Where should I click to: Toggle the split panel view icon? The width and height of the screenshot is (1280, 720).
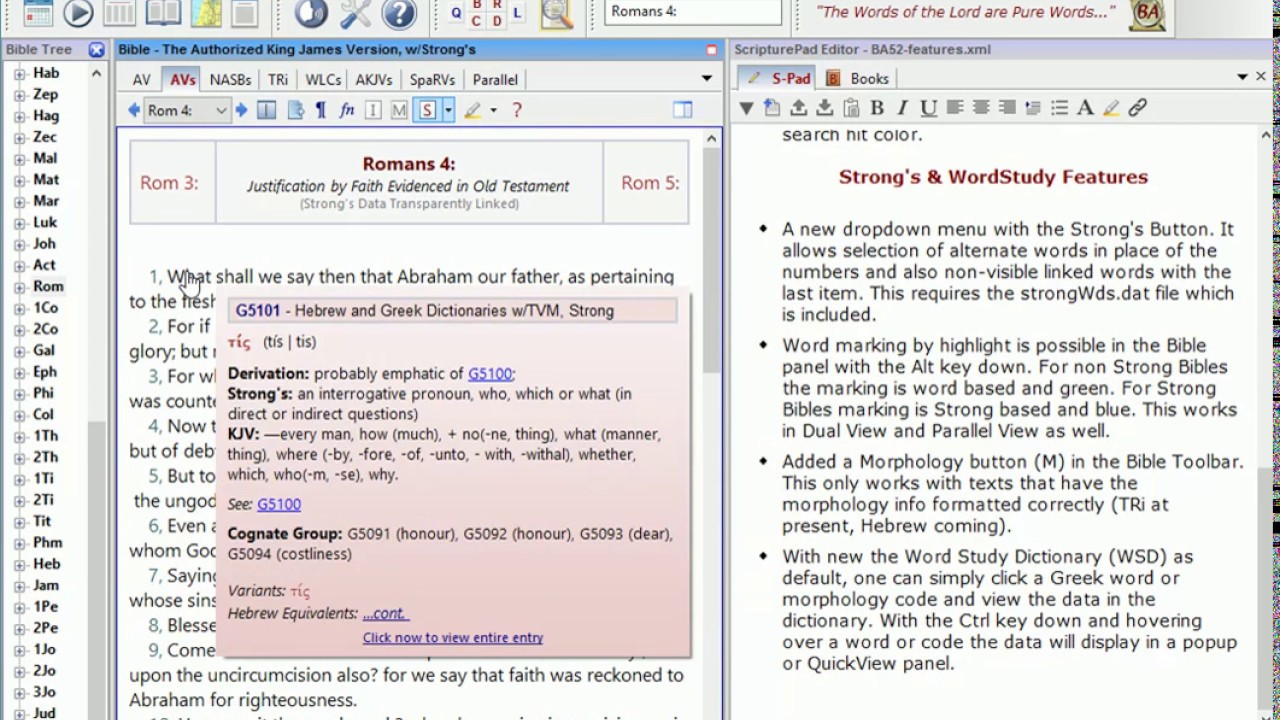coord(683,110)
